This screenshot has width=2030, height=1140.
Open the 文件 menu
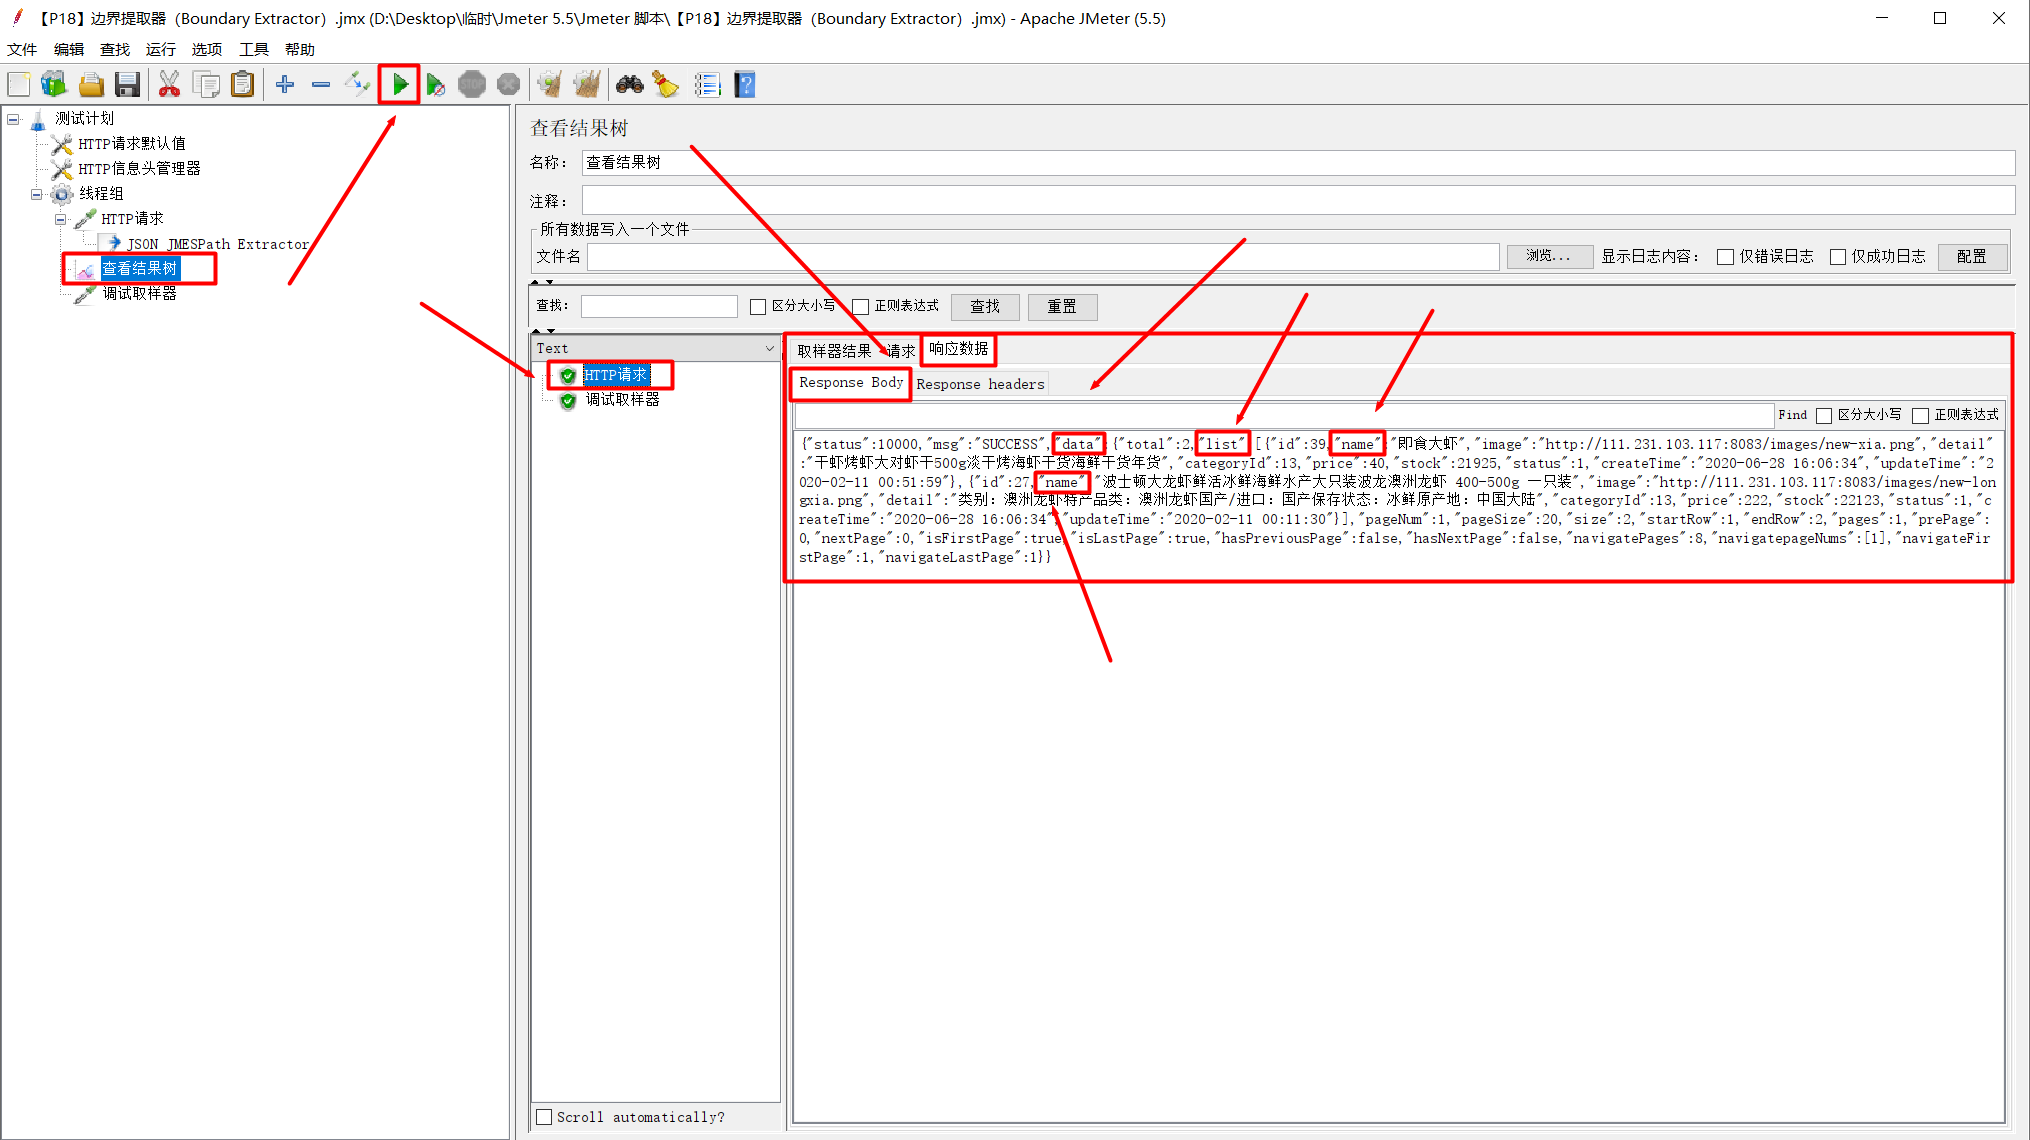(22, 49)
